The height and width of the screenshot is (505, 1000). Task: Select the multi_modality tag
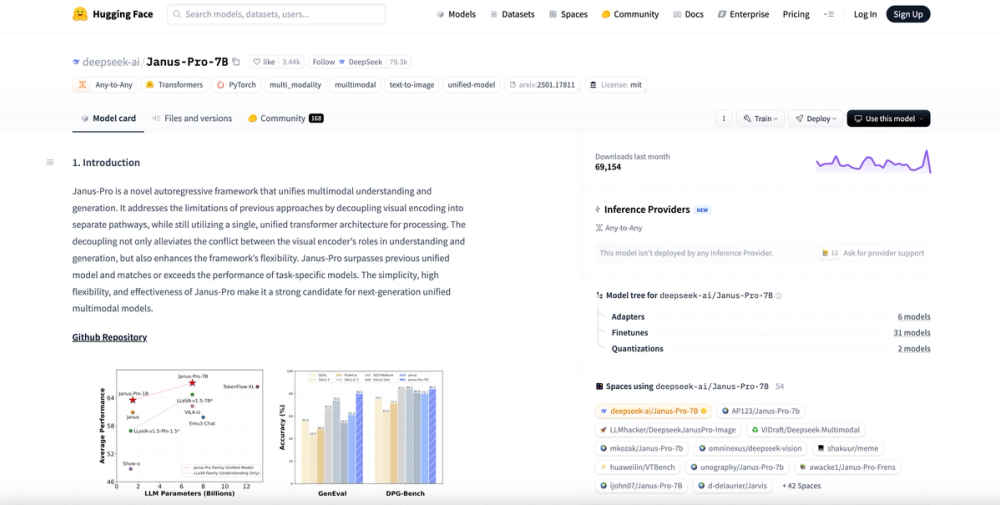tap(295, 85)
